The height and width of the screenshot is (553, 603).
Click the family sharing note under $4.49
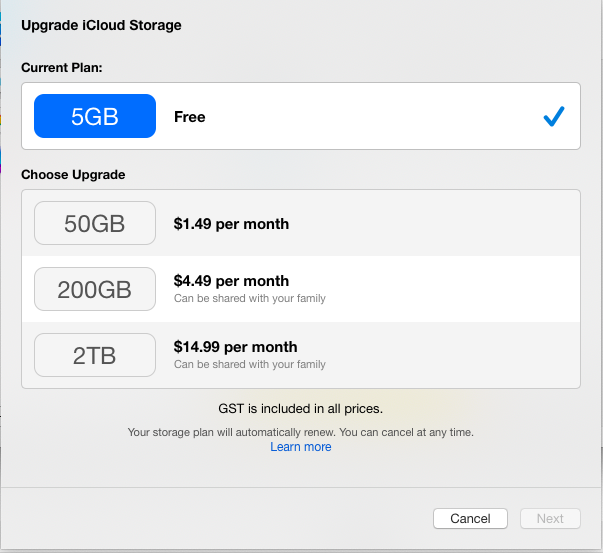(250, 298)
